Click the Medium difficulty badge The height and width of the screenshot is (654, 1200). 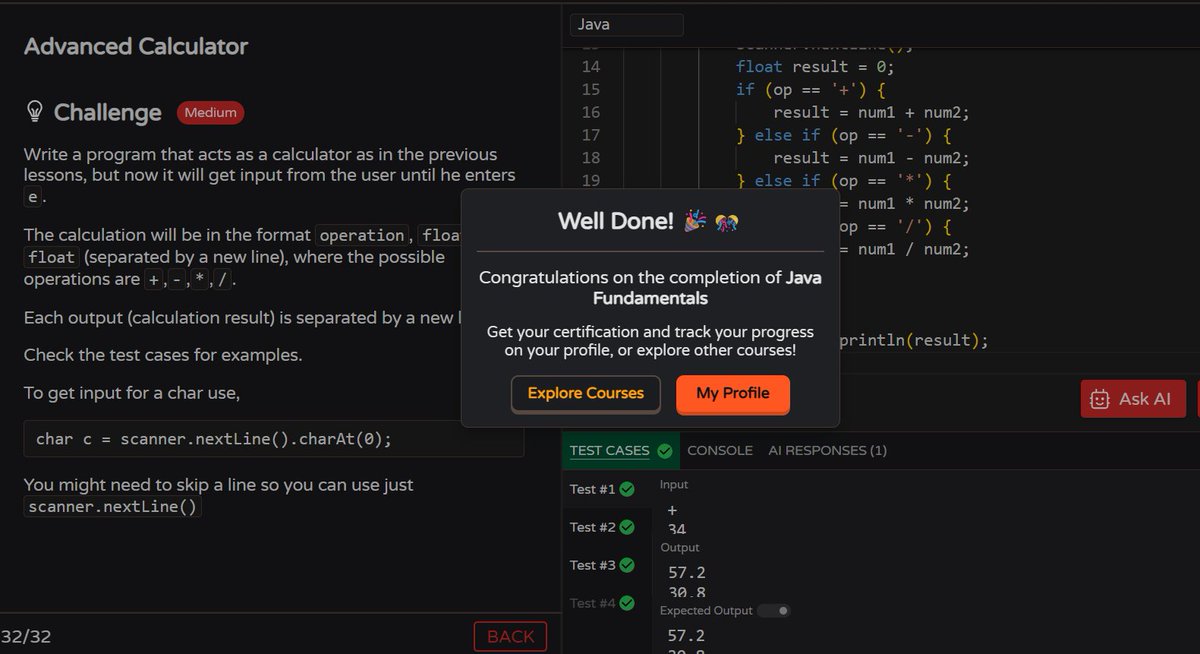click(210, 112)
